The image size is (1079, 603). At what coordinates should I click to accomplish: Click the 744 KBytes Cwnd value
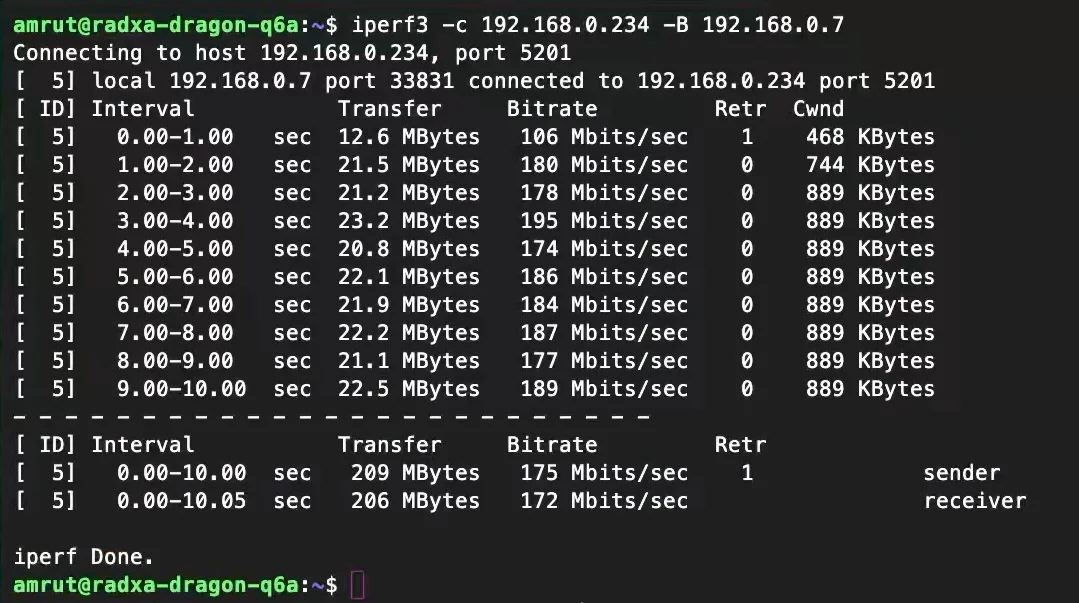point(870,165)
